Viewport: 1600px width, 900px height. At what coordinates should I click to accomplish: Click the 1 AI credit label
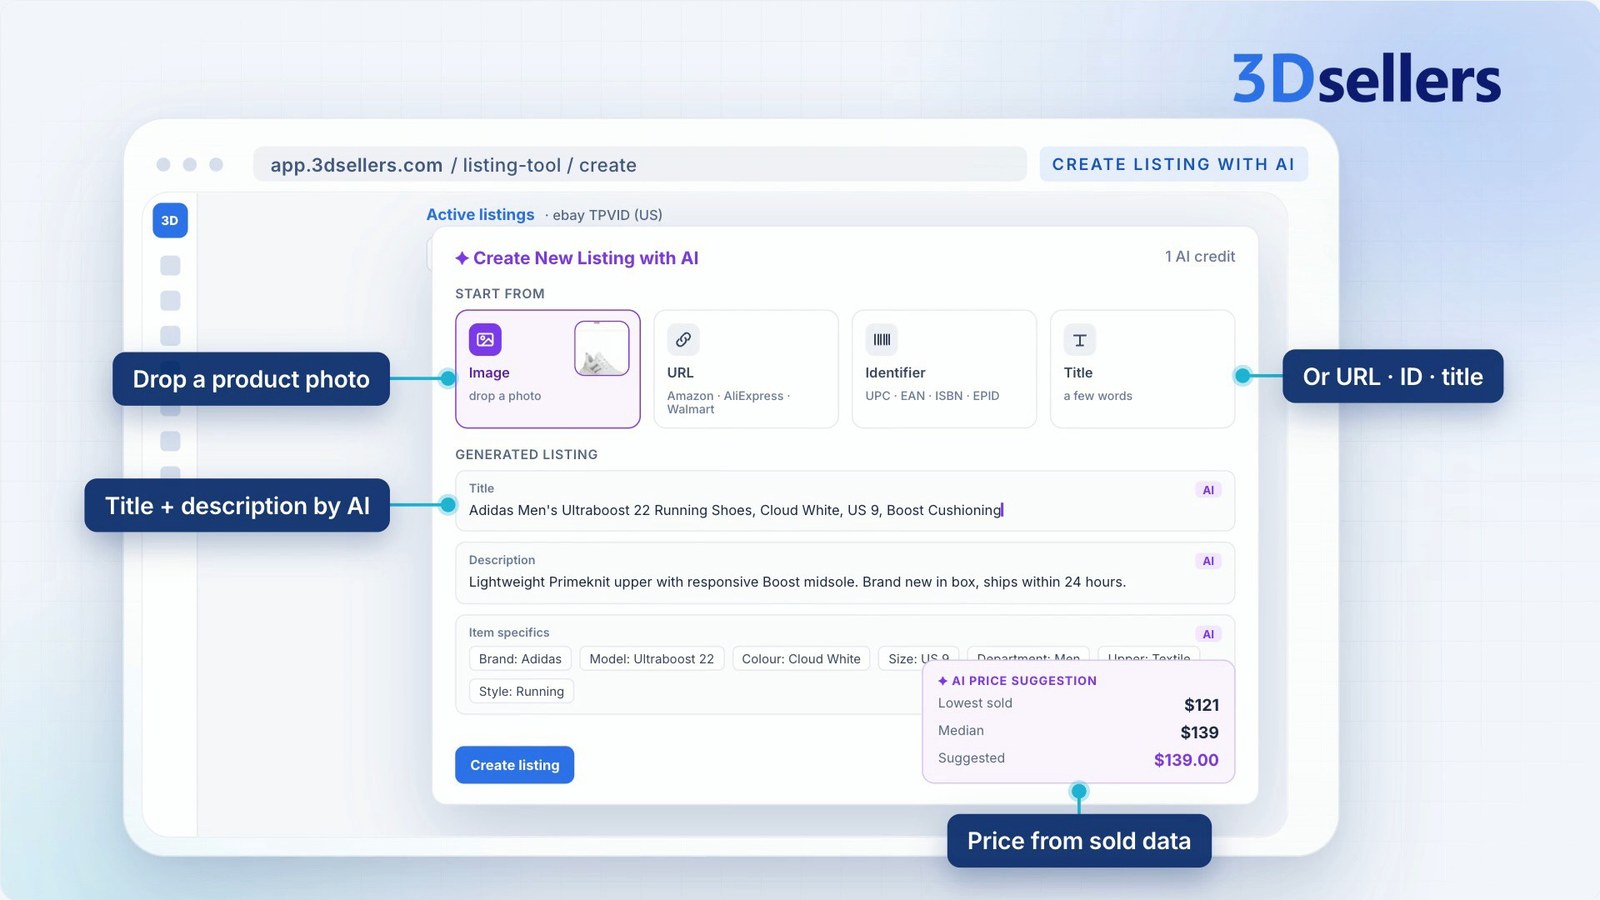(1200, 257)
